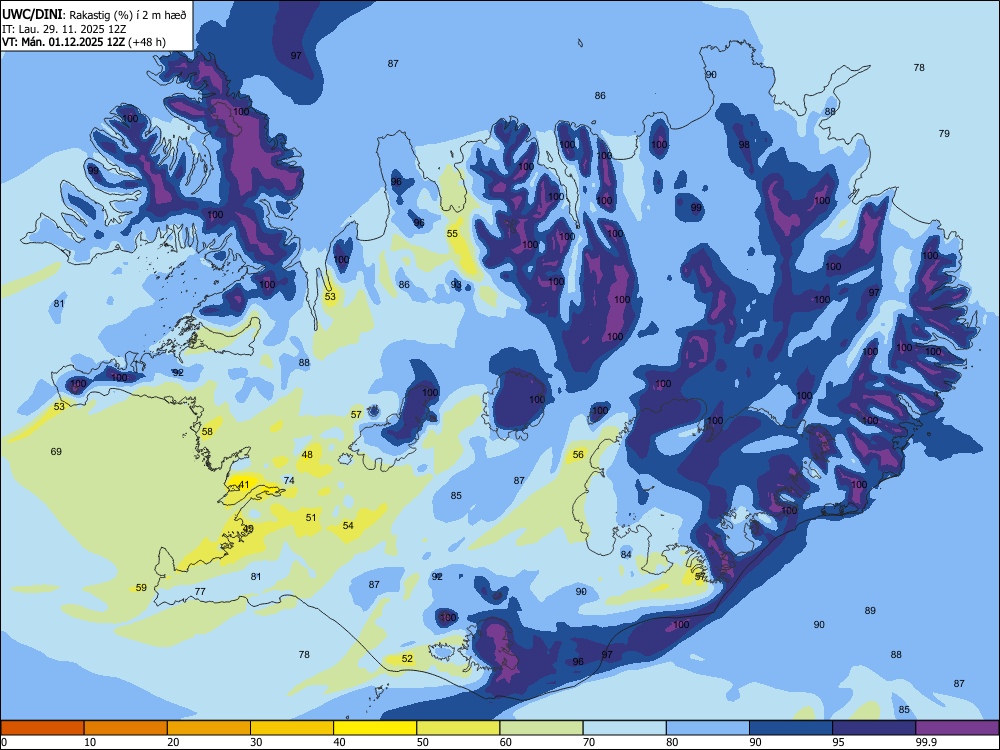Viewport: 1000px width, 750px height.
Task: Click the humidity value '51' on the map
Action: [x=311, y=517]
